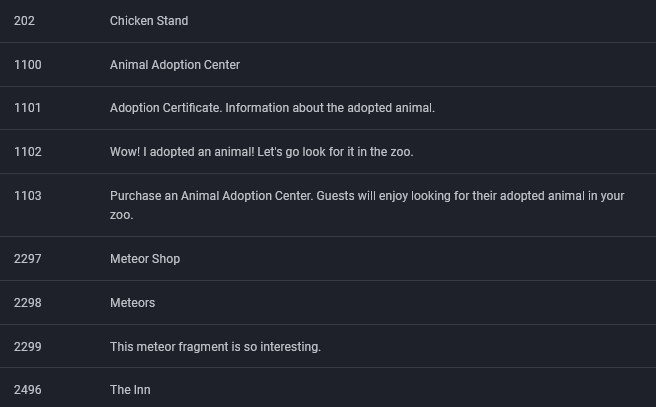Click the ID cell 1101
The width and height of the screenshot is (656, 407).
pos(28,108)
